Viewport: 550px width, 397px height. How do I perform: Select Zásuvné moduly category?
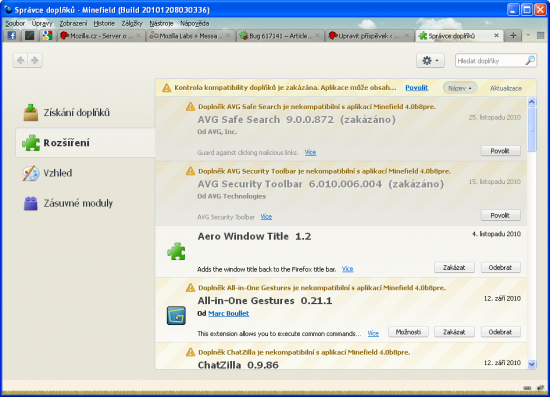(x=85, y=203)
